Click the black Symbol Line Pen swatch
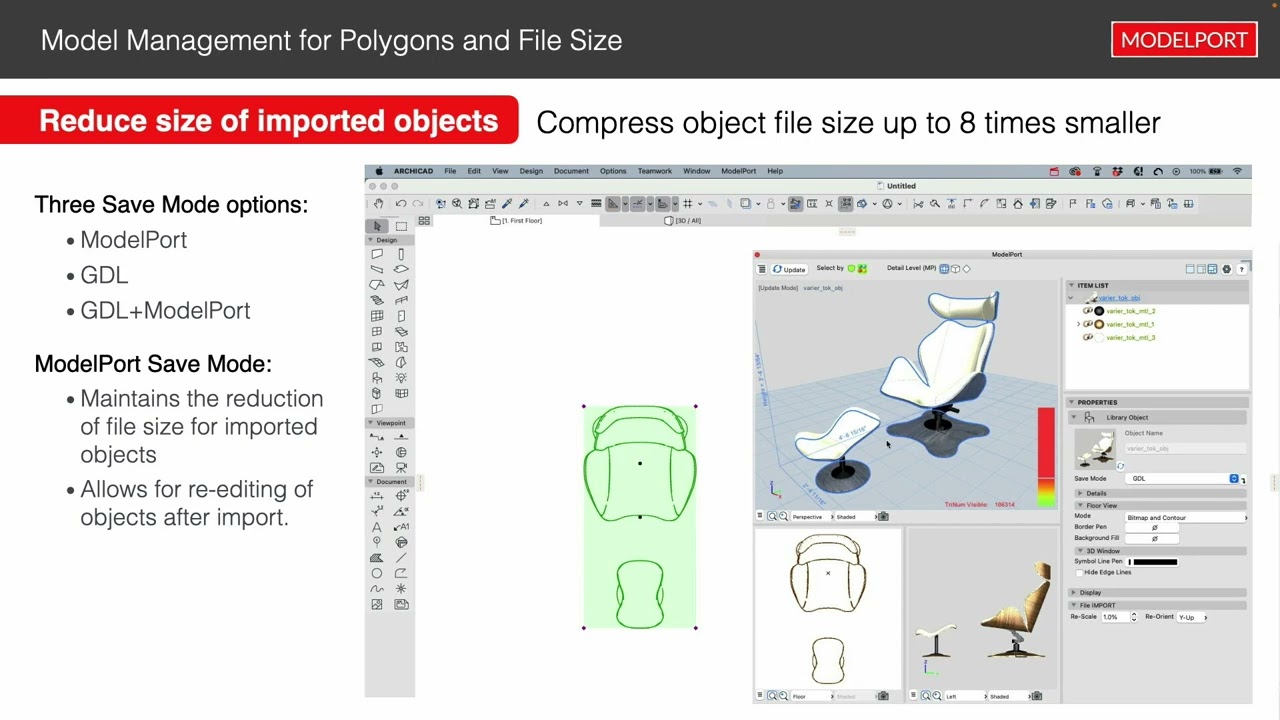The image size is (1280, 720). tap(1153, 562)
